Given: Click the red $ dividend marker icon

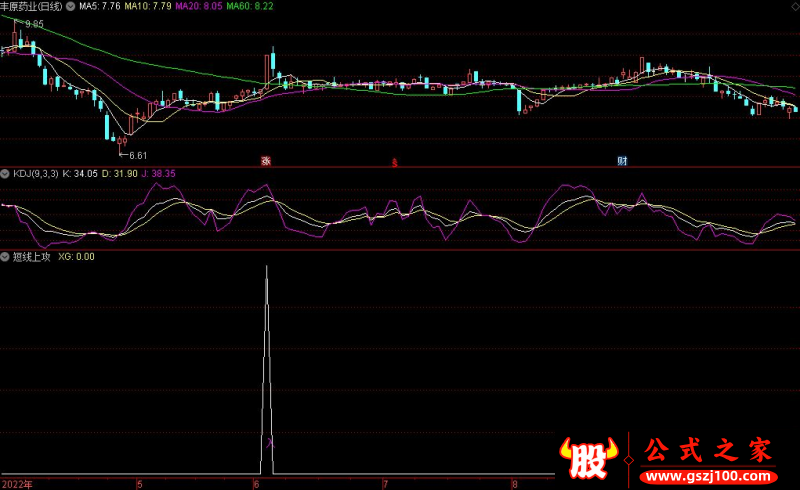Looking at the screenshot, I should [x=395, y=161].
